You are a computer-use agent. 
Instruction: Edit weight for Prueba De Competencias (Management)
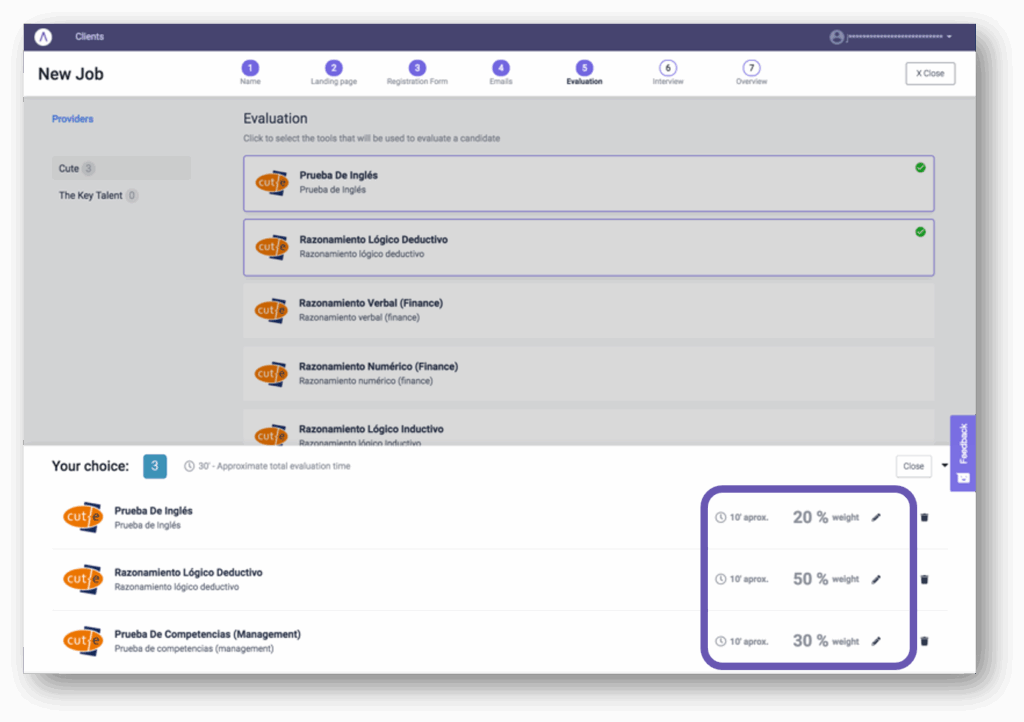[876, 641]
